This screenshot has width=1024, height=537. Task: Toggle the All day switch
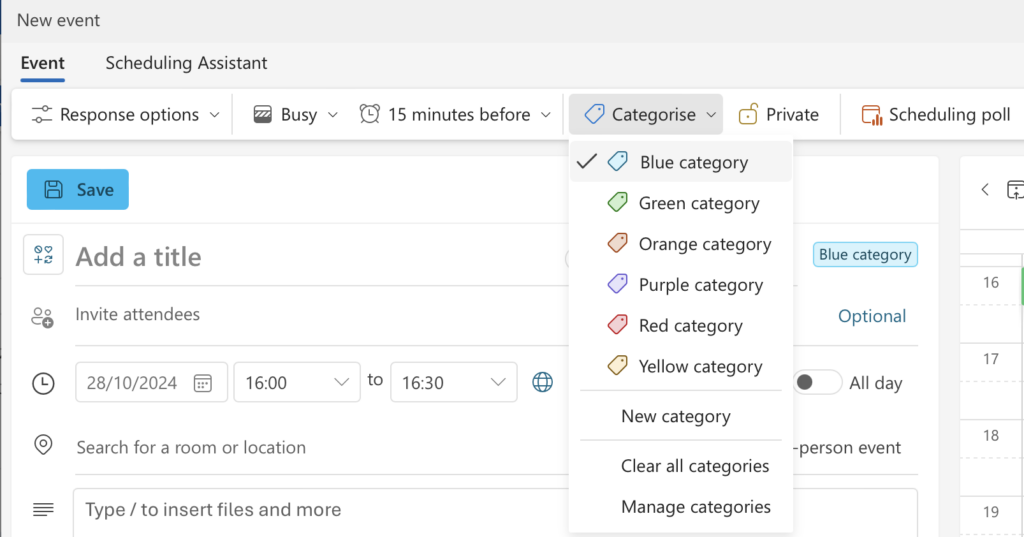coord(817,382)
